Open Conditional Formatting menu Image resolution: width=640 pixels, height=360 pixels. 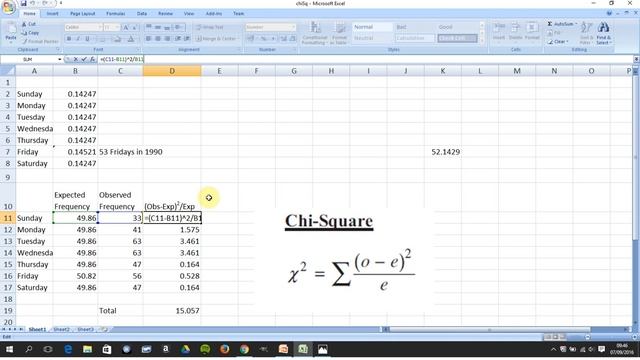point(315,33)
